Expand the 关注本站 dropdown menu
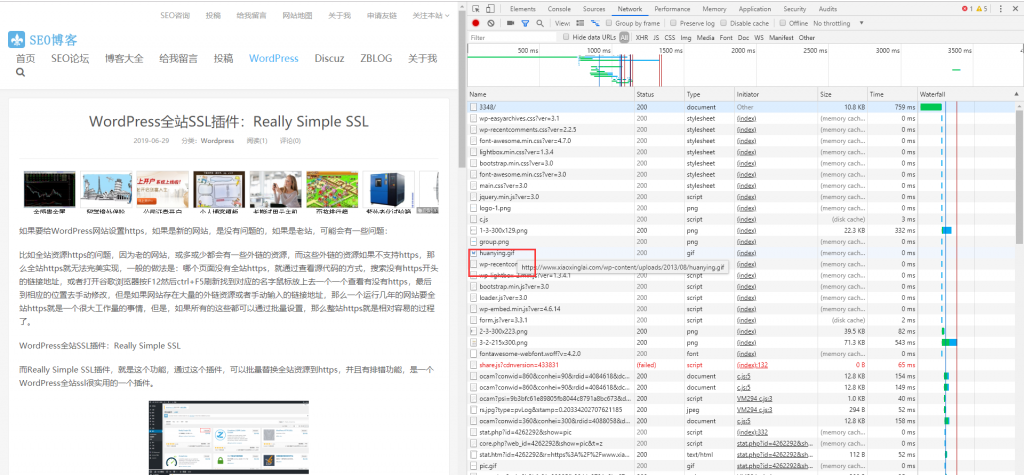This screenshot has width=1024, height=475. coord(431,15)
